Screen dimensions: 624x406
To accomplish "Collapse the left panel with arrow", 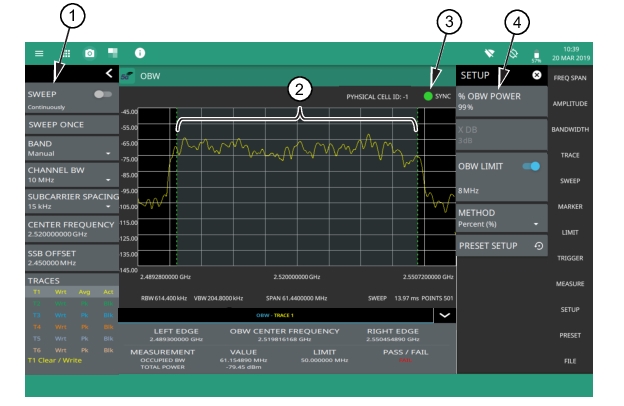I will [x=108, y=74].
